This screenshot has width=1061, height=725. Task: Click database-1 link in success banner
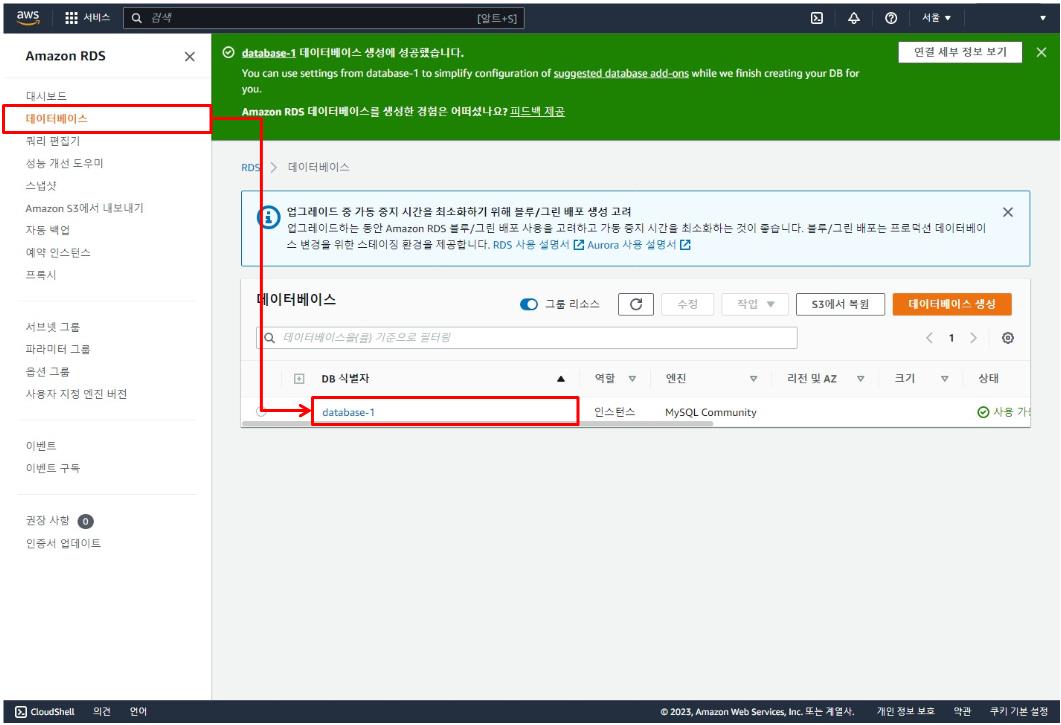[269, 53]
